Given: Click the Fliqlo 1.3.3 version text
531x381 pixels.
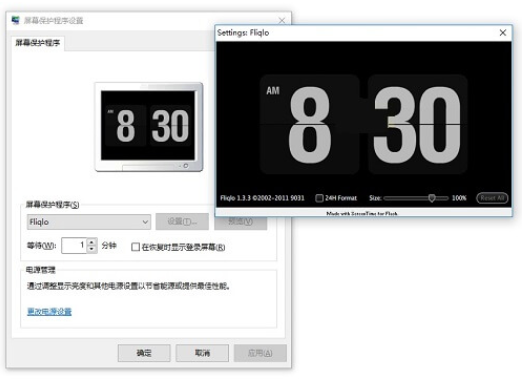Looking at the screenshot, I should [262, 198].
